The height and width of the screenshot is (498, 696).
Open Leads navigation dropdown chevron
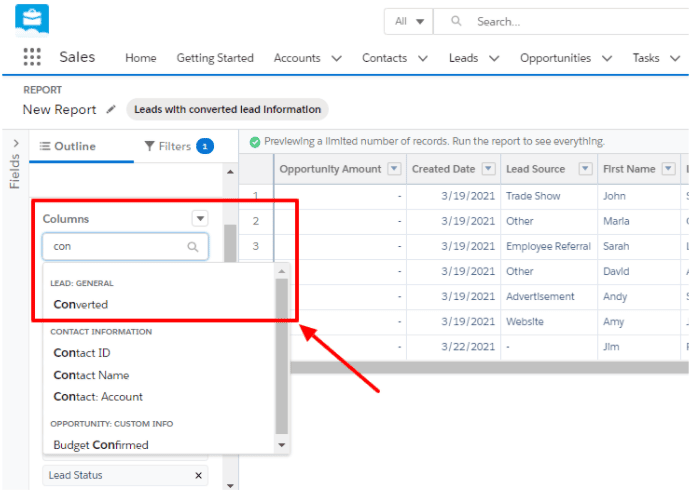pos(494,58)
